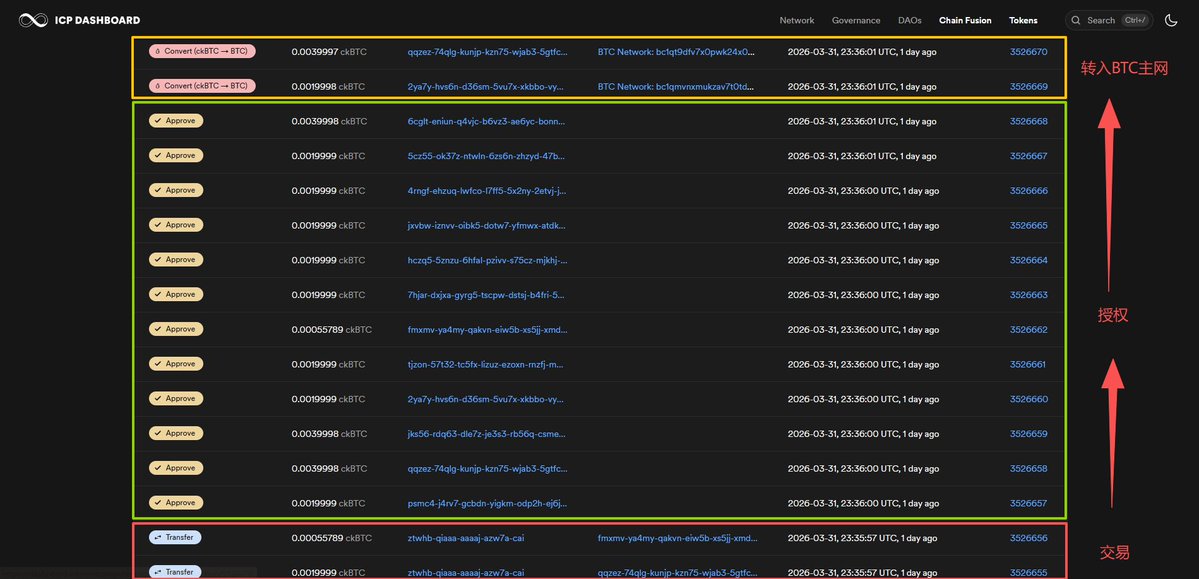Open principal 5cz55-ok37z-ntwln
Image resolution: width=1199 pixels, height=579 pixels.
point(487,156)
